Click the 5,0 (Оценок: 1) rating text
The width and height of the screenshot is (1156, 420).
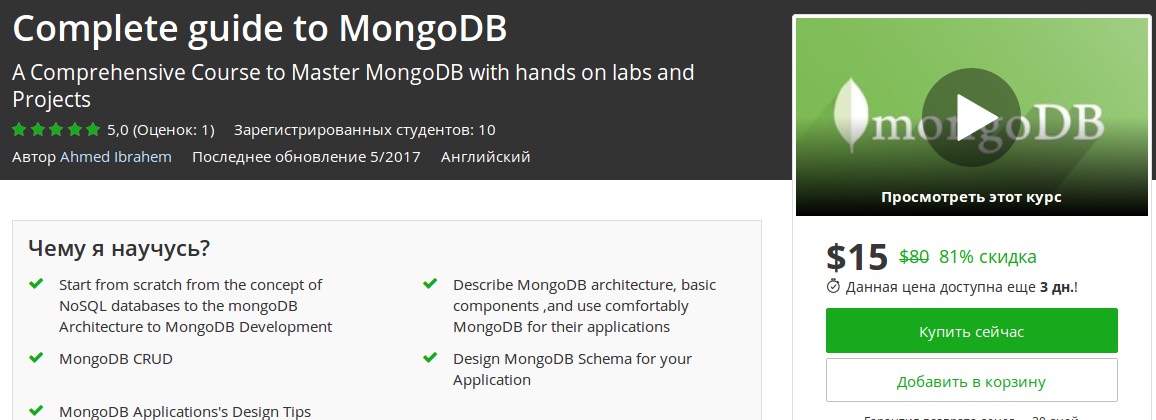160,129
